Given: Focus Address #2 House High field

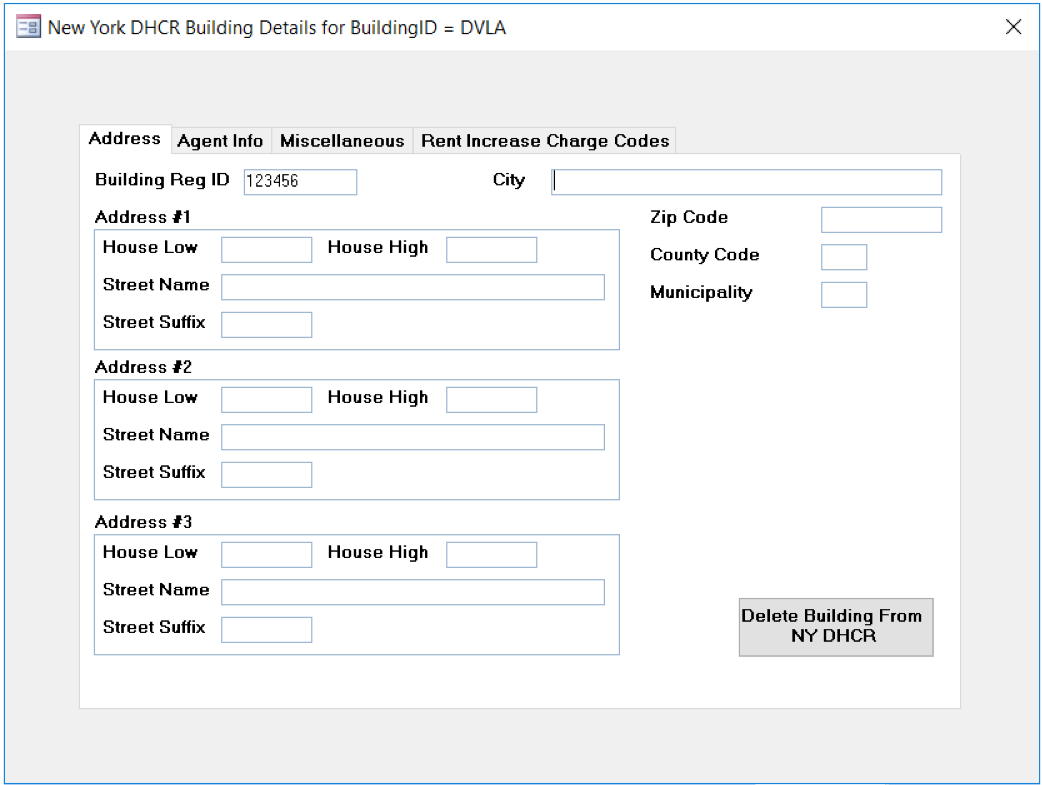Looking at the screenshot, I should (492, 399).
